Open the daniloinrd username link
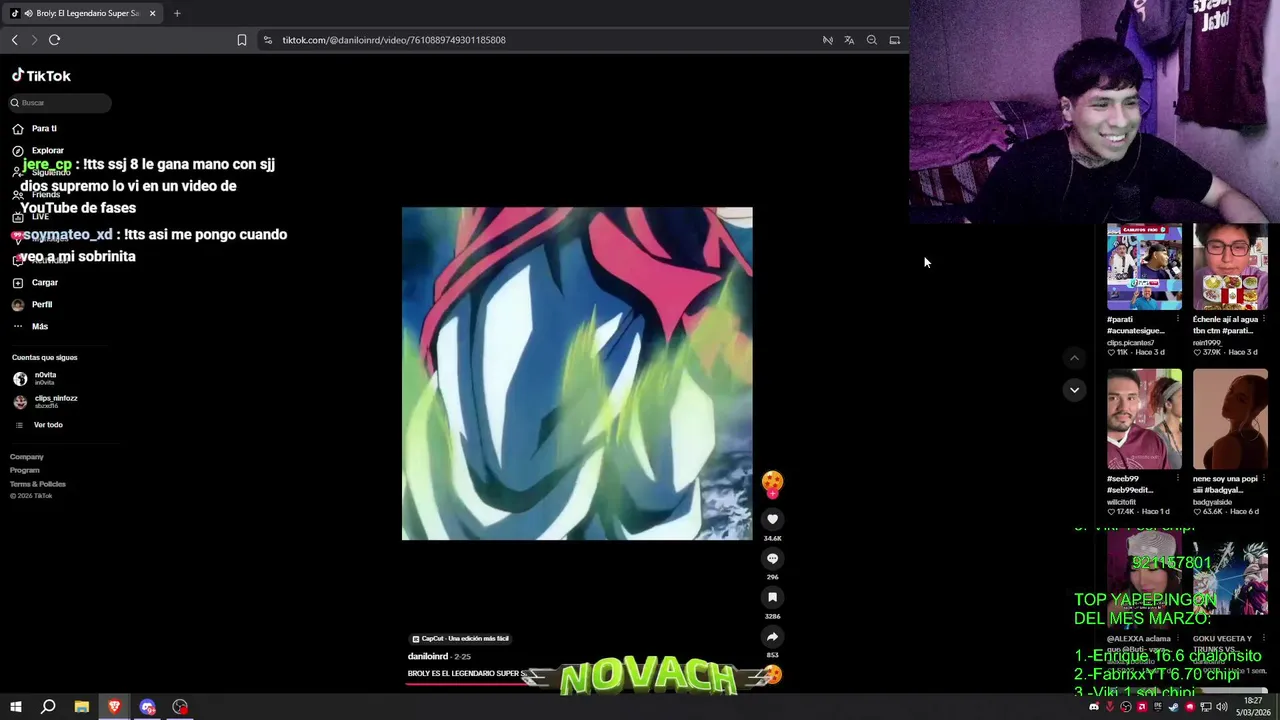This screenshot has height=720, width=1280. click(428, 656)
